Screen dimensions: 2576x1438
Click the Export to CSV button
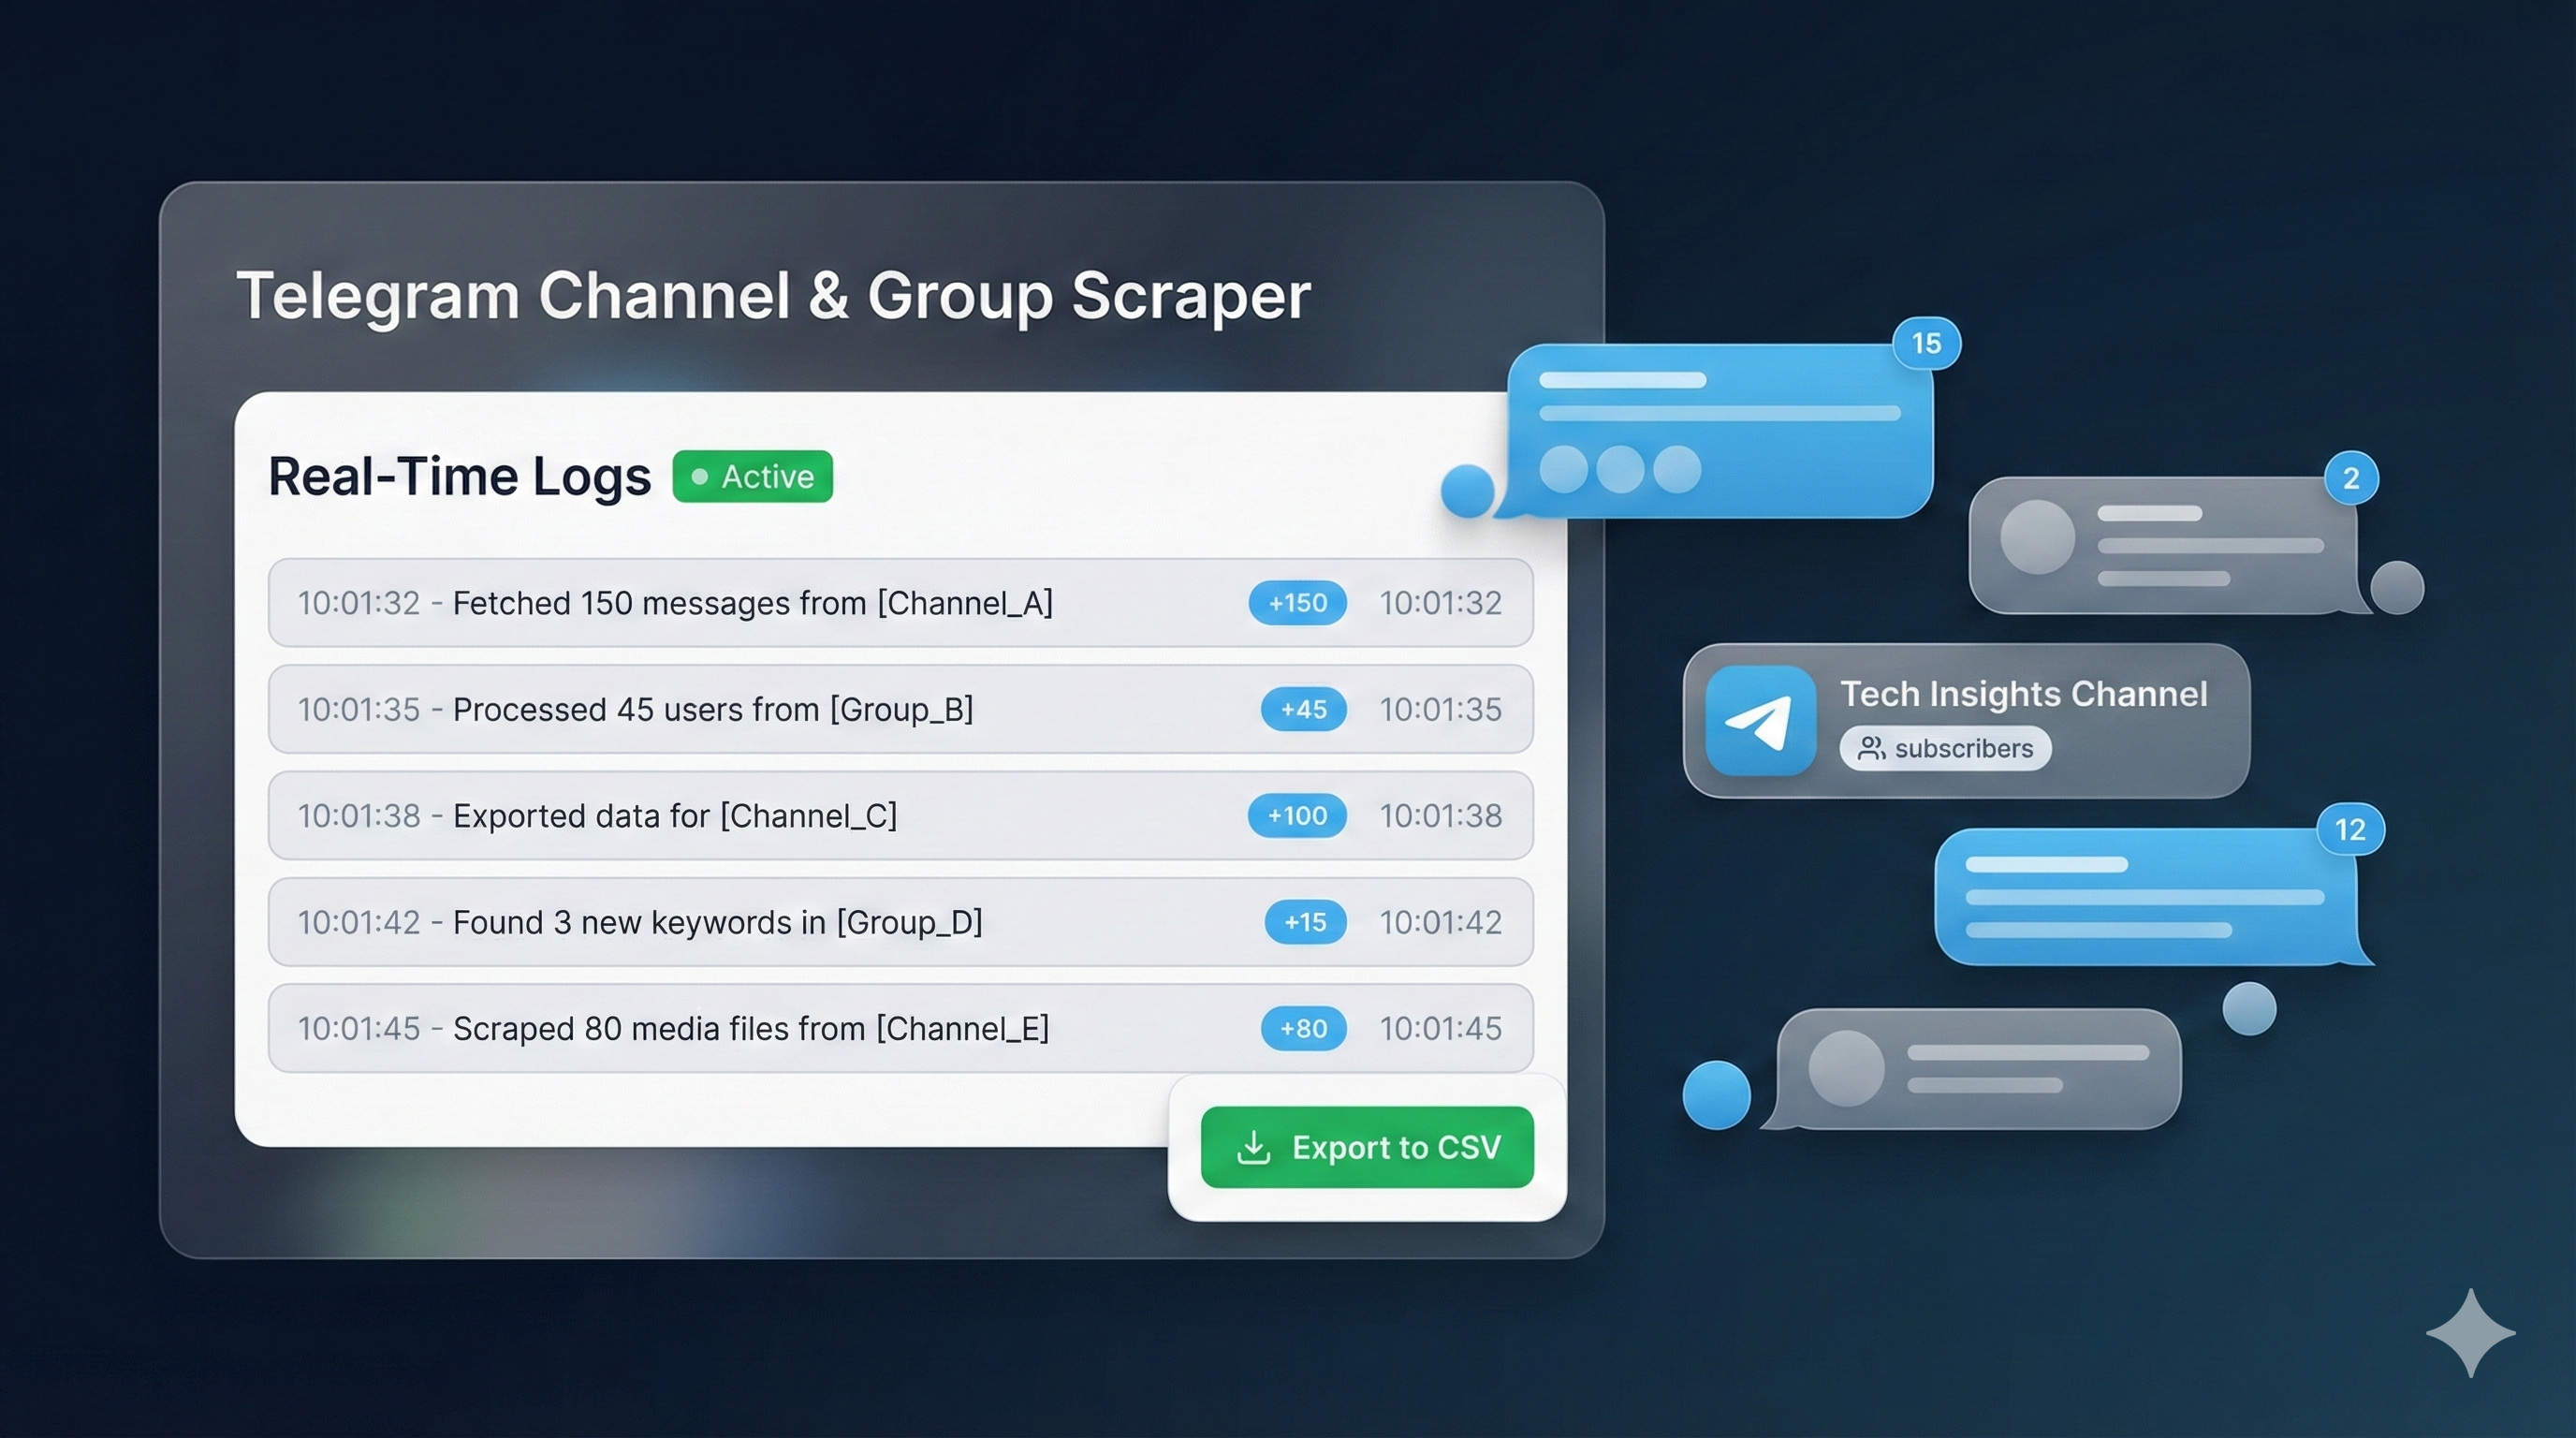point(1367,1147)
